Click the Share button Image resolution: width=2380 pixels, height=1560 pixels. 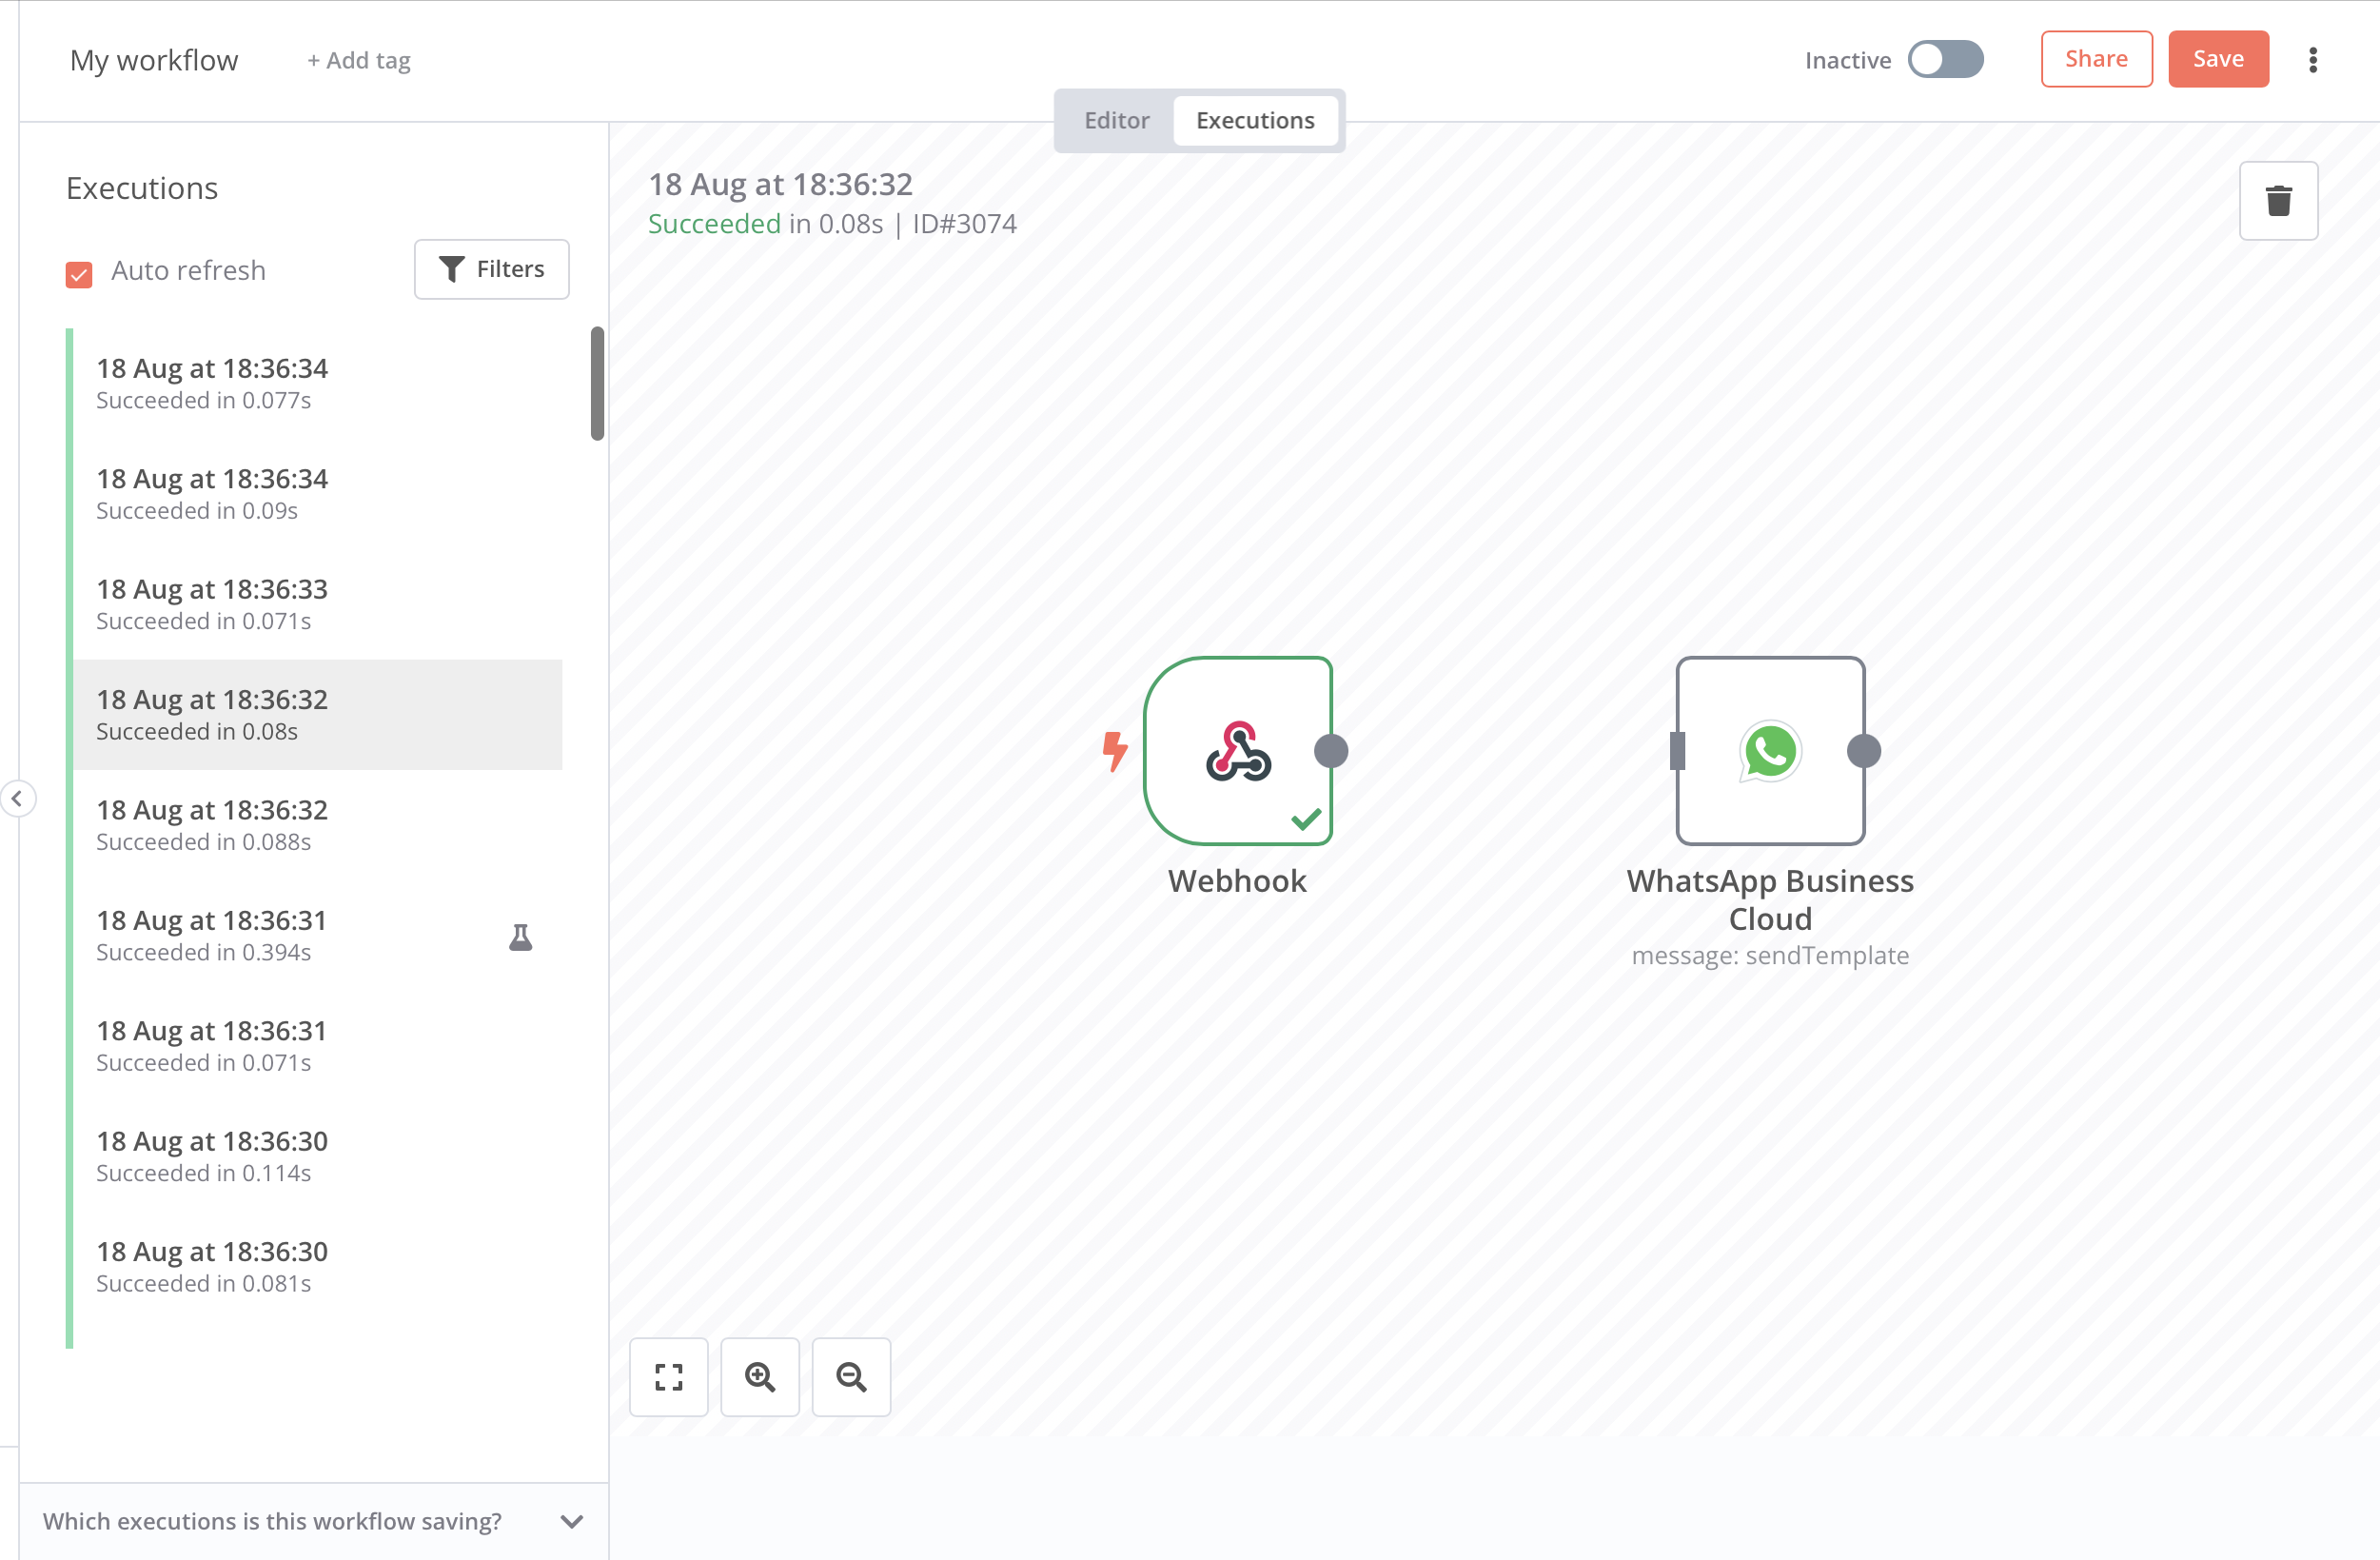[x=2096, y=59]
